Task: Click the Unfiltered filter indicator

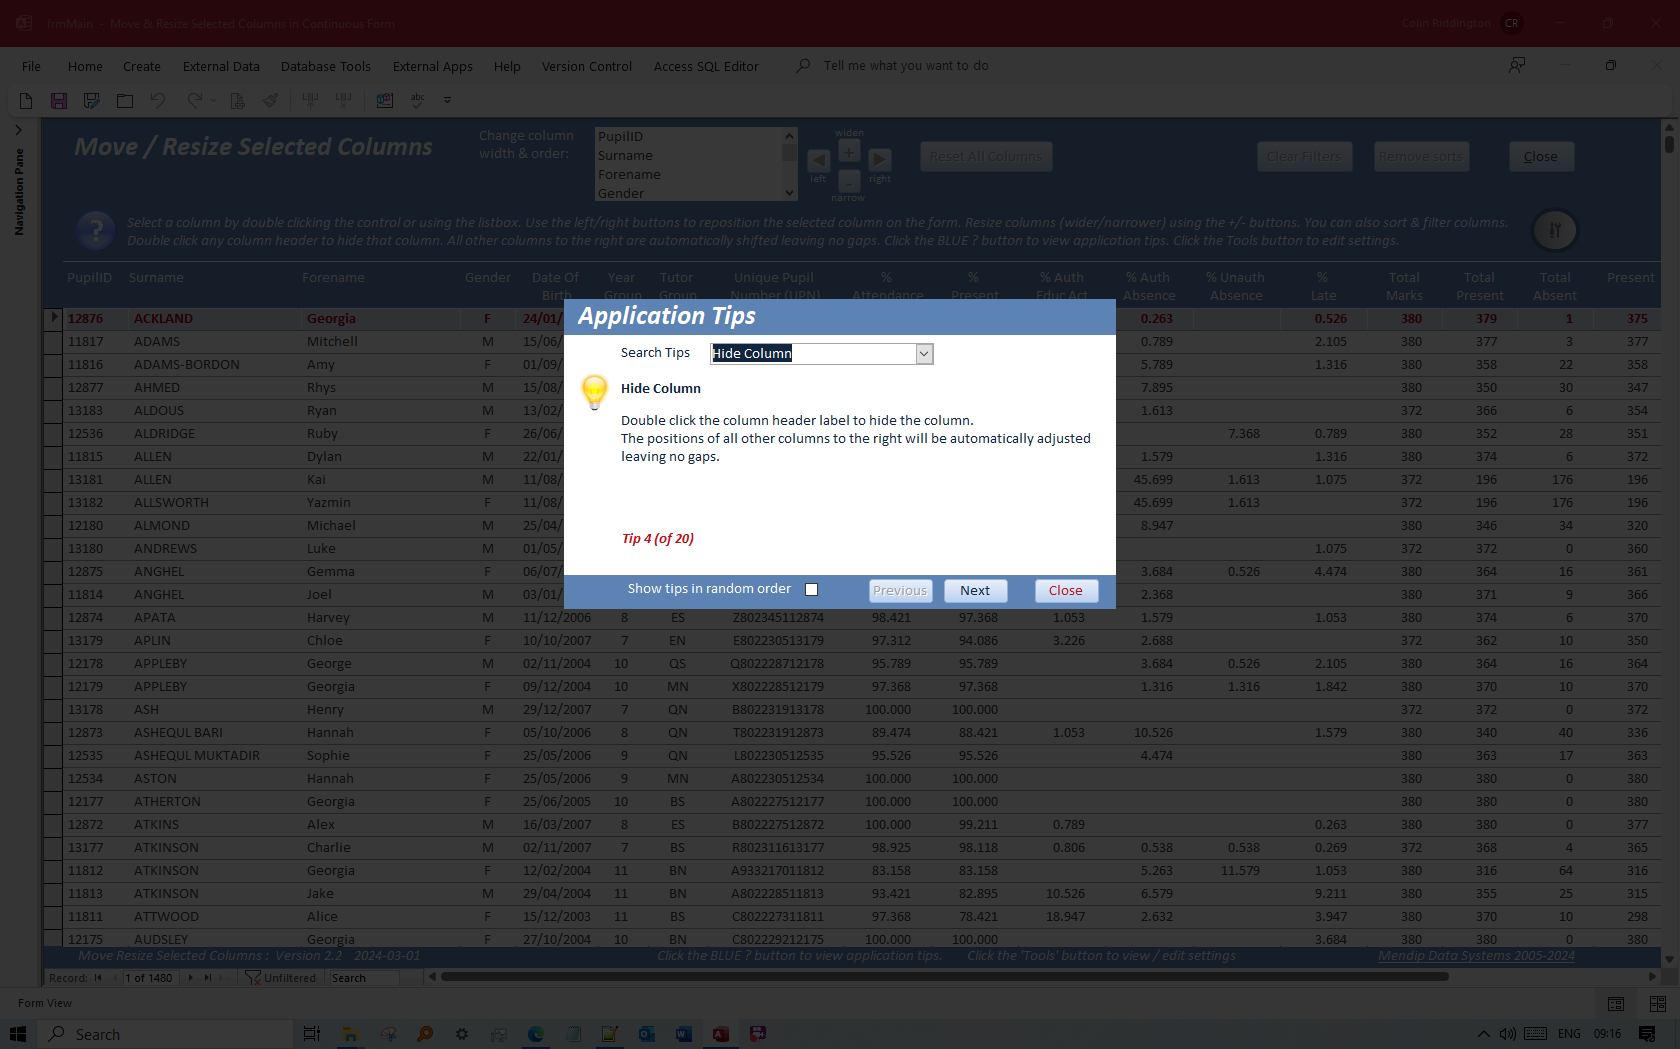Action: 281,978
